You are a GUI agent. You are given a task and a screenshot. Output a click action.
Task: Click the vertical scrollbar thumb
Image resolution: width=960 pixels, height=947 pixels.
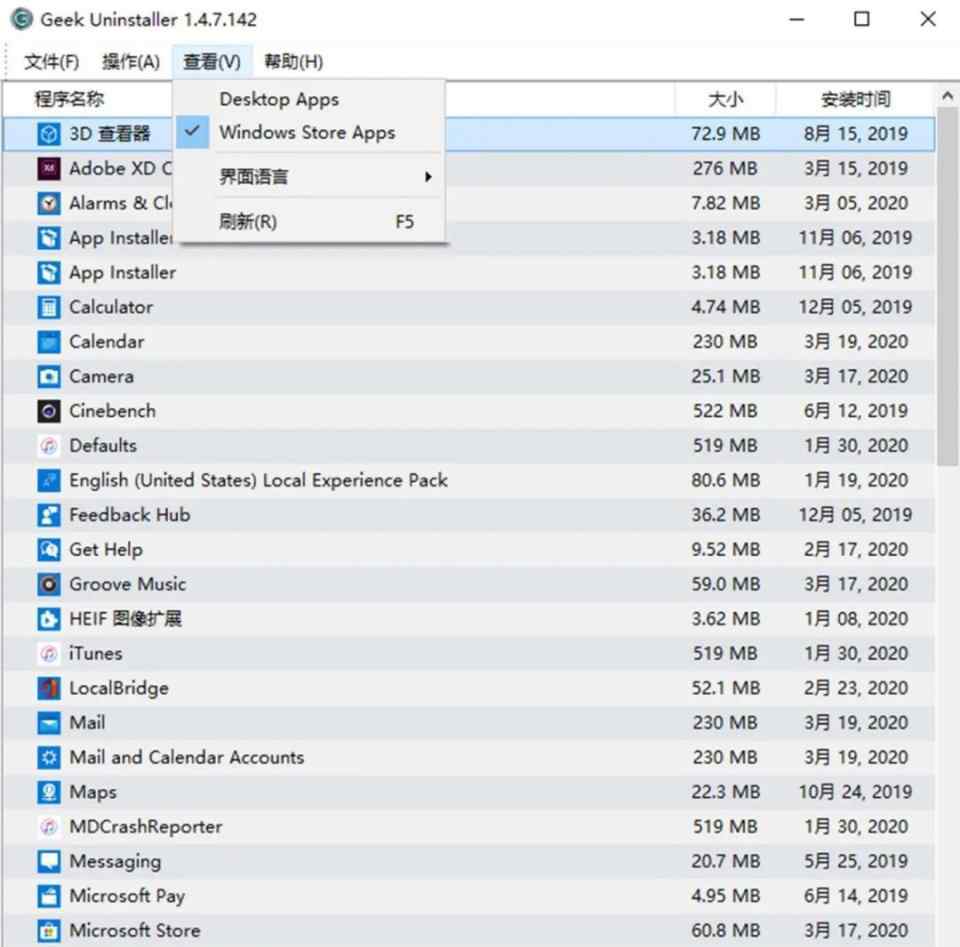click(x=947, y=286)
